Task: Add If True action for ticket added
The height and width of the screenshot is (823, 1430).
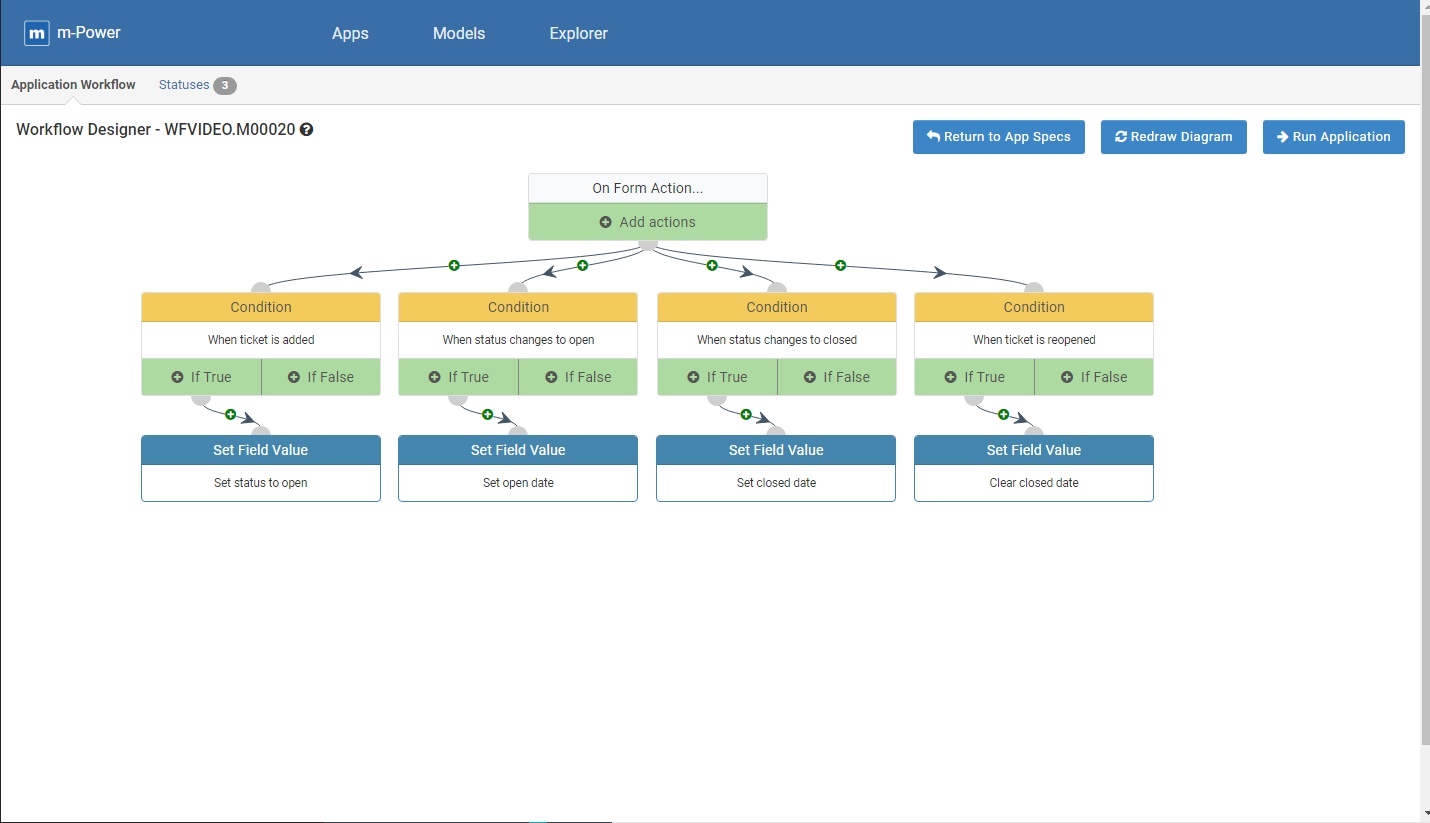Action: click(x=201, y=377)
